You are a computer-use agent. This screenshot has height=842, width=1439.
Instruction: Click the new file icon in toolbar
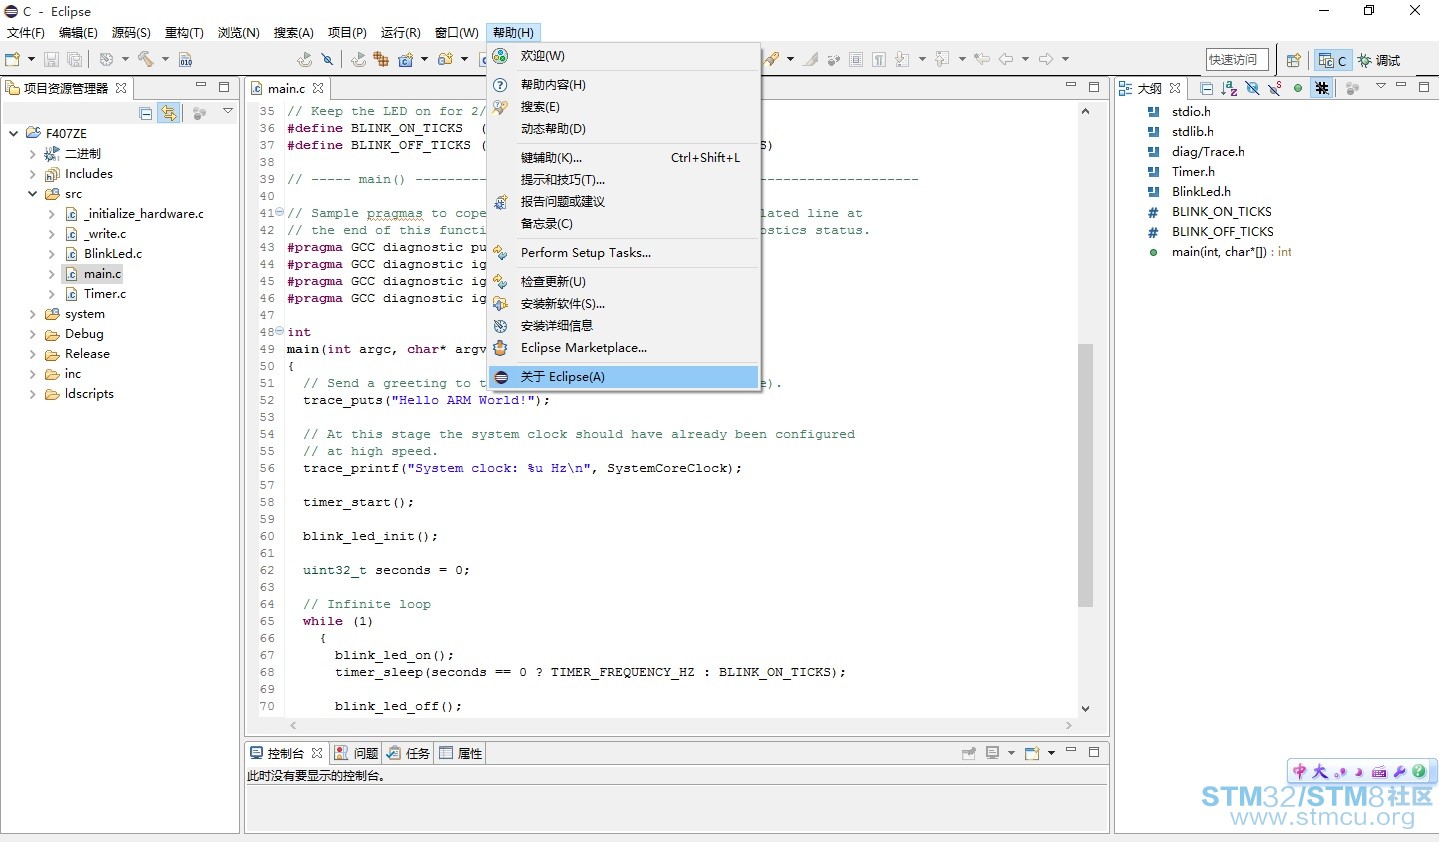coord(13,60)
